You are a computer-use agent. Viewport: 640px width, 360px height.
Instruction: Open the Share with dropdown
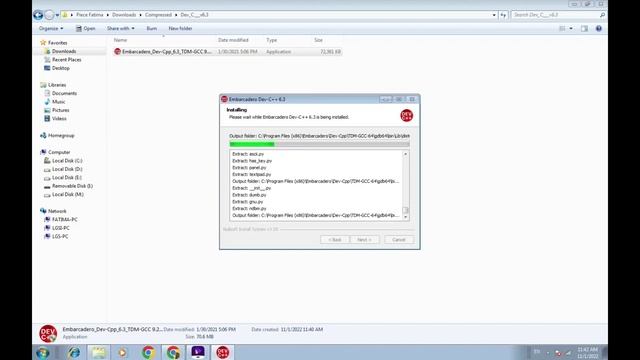pos(120,29)
